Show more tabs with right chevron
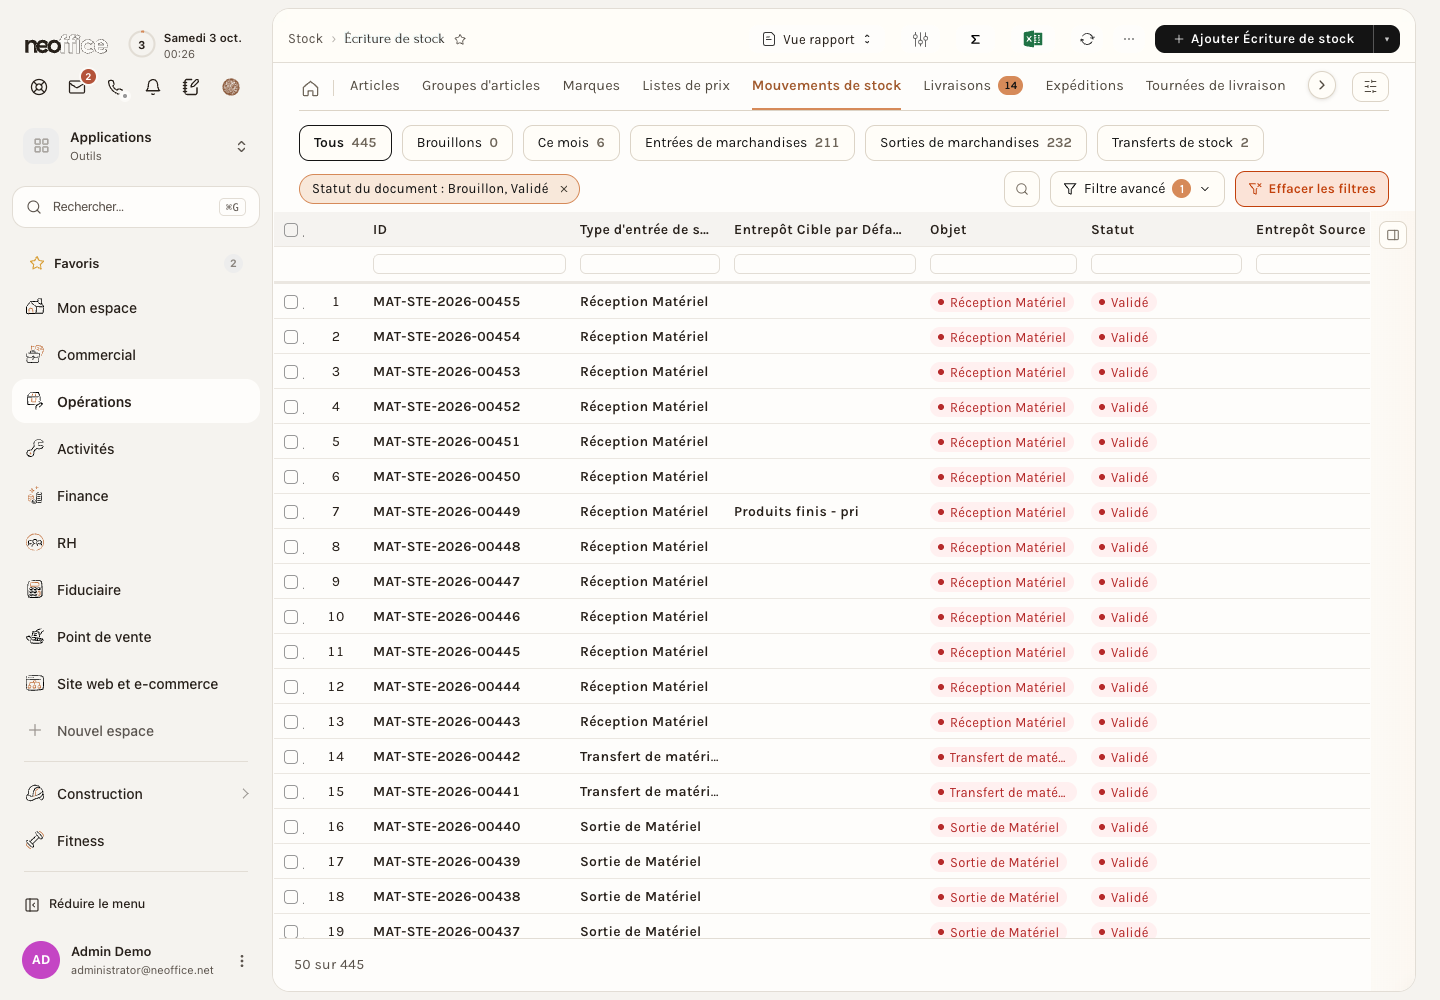The width and height of the screenshot is (1440, 1000). click(x=1322, y=86)
